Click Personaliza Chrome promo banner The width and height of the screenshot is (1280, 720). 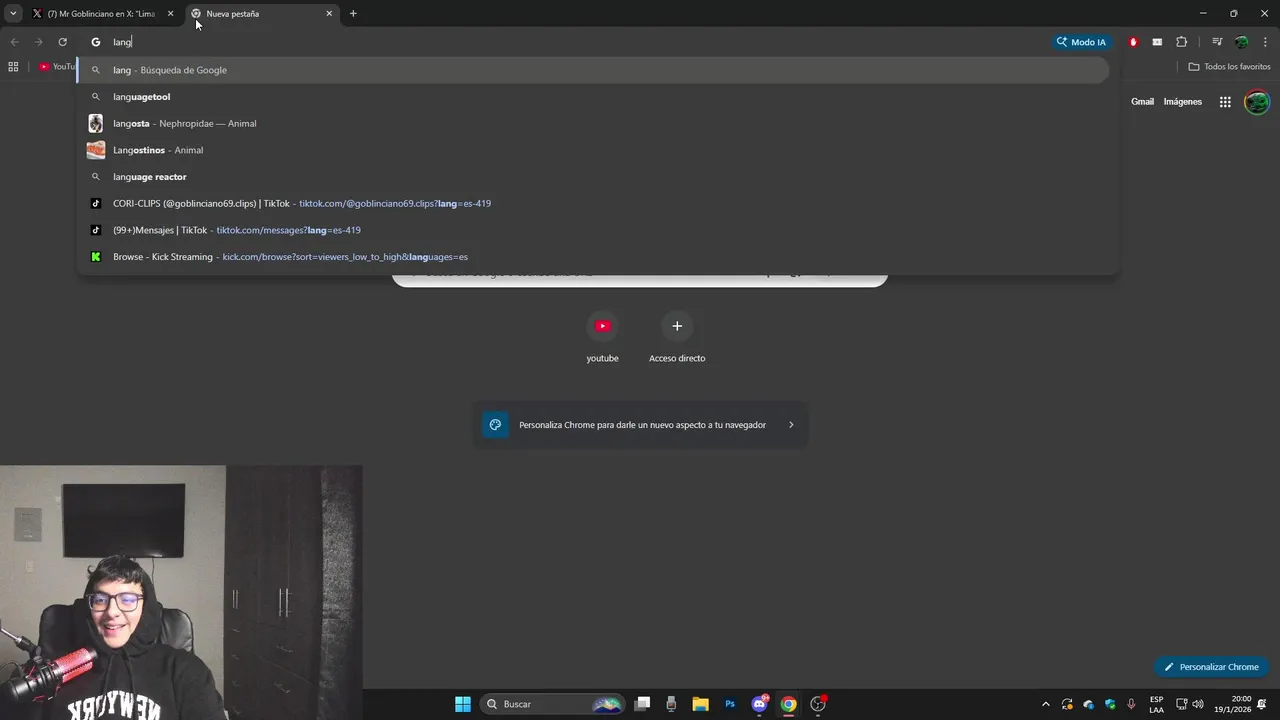(x=640, y=425)
